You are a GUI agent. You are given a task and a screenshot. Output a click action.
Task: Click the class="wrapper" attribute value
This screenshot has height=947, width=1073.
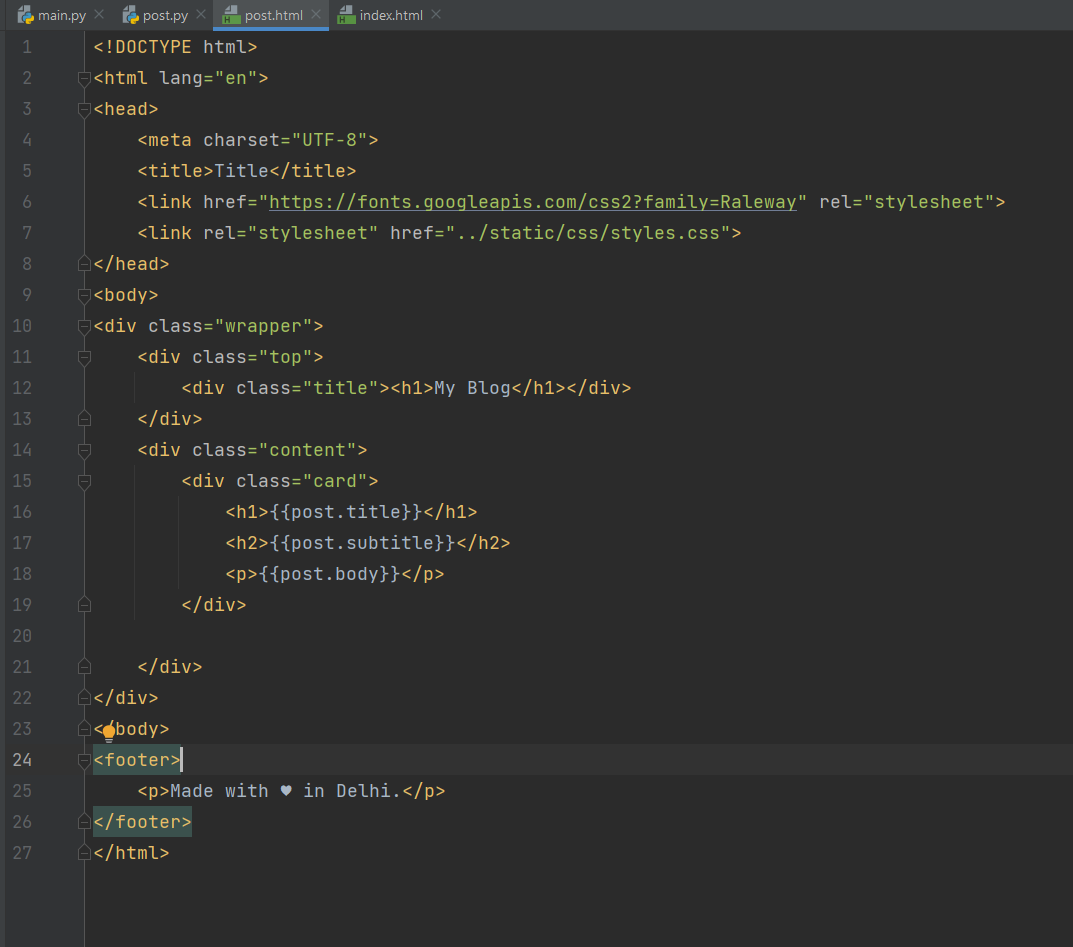(x=263, y=326)
